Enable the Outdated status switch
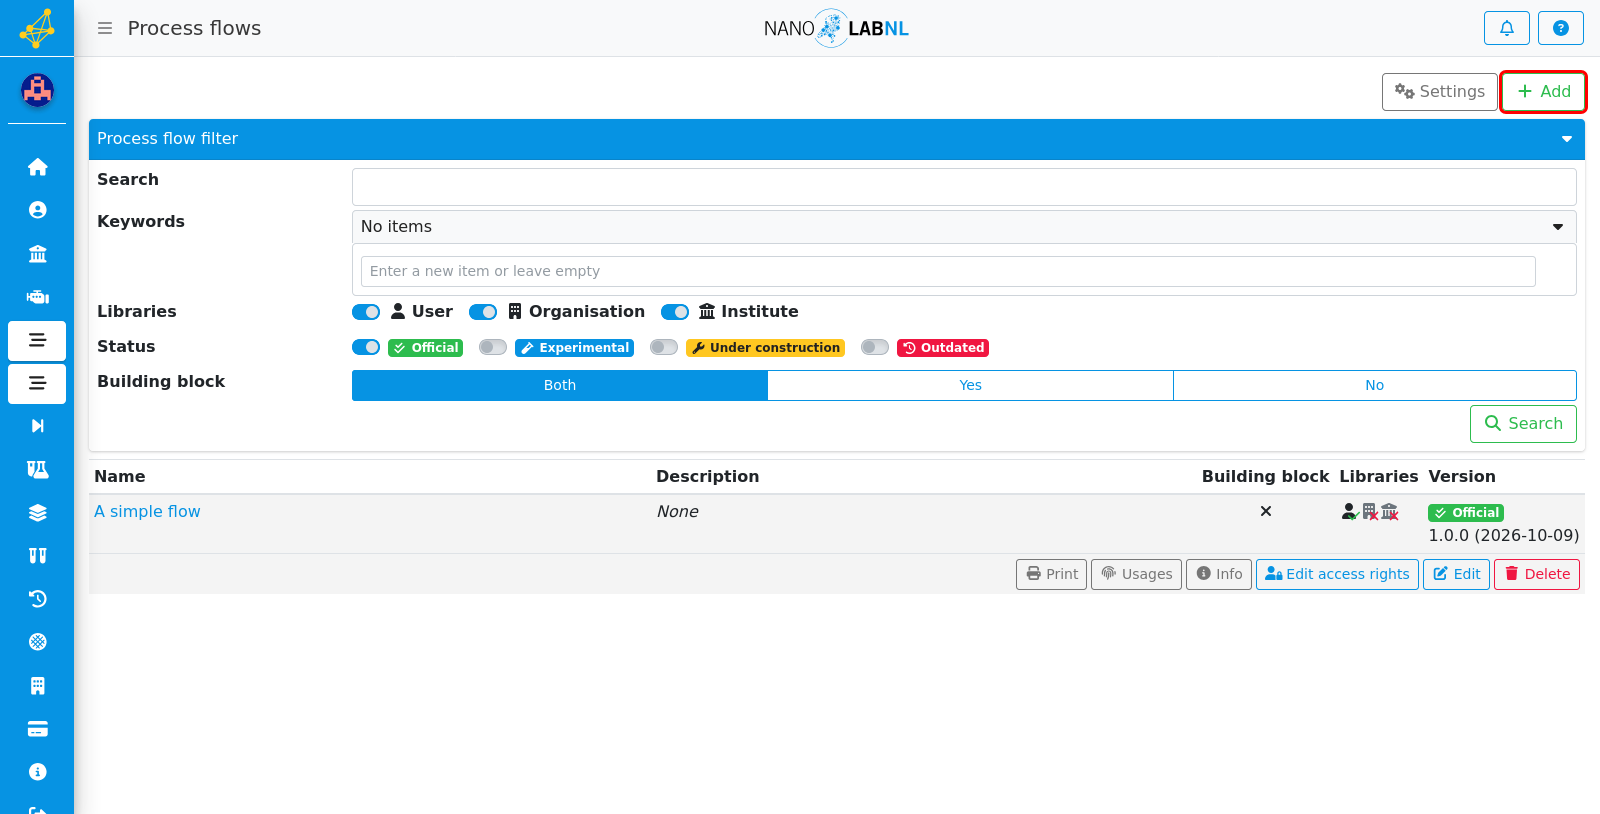Viewport: 1600px width, 814px height. [875, 347]
